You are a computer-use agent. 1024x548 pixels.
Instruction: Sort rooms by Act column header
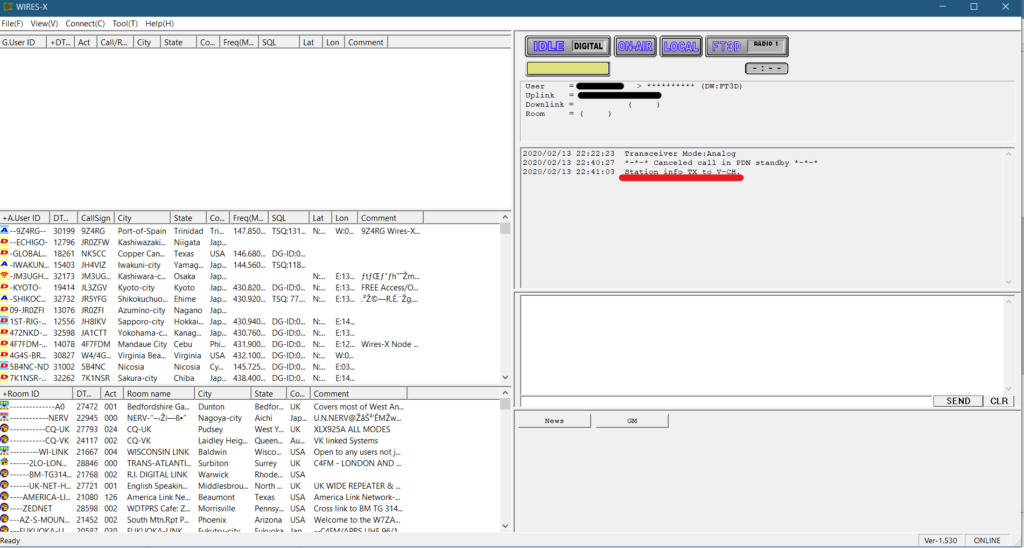112,394
